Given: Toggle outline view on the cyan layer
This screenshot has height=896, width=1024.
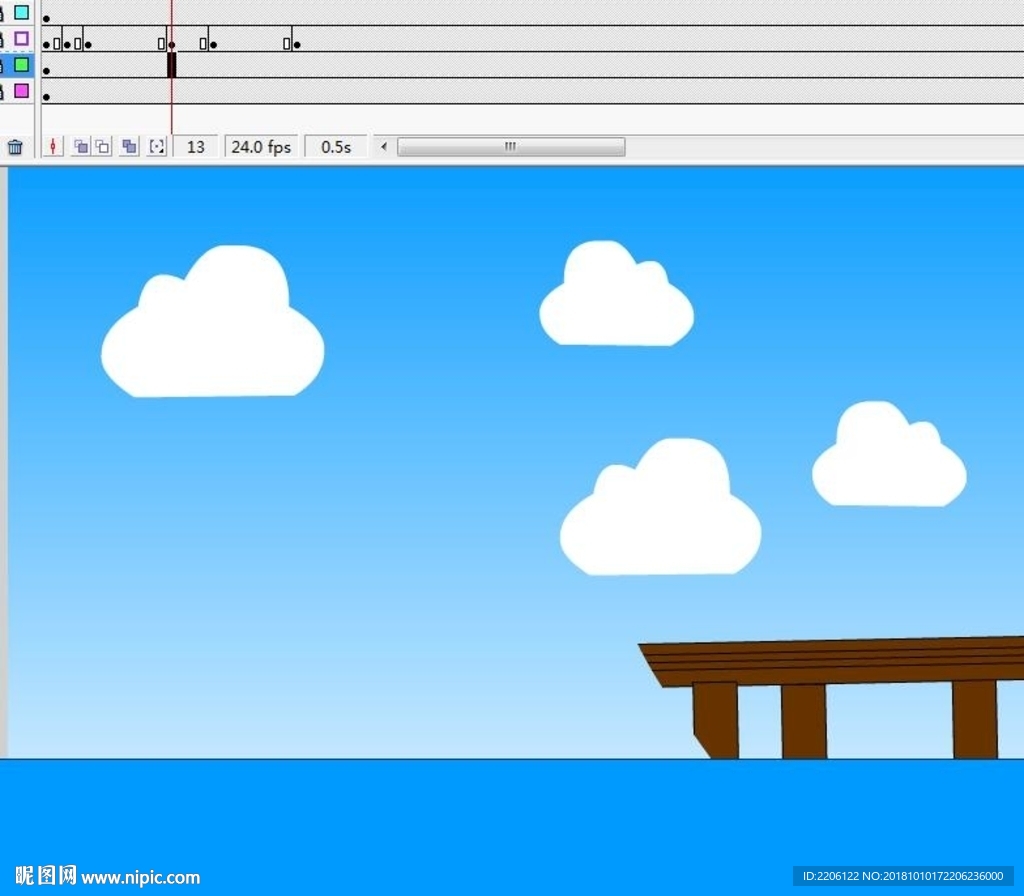Looking at the screenshot, I should 21,13.
